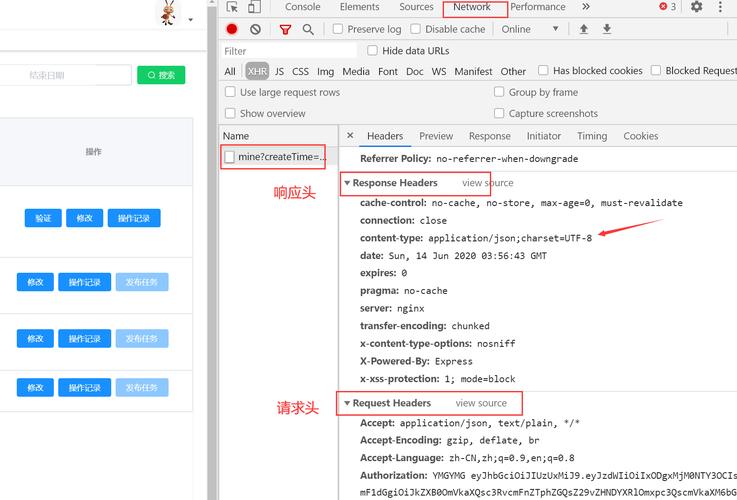Switch to the Sources tab

pyautogui.click(x=416, y=7)
